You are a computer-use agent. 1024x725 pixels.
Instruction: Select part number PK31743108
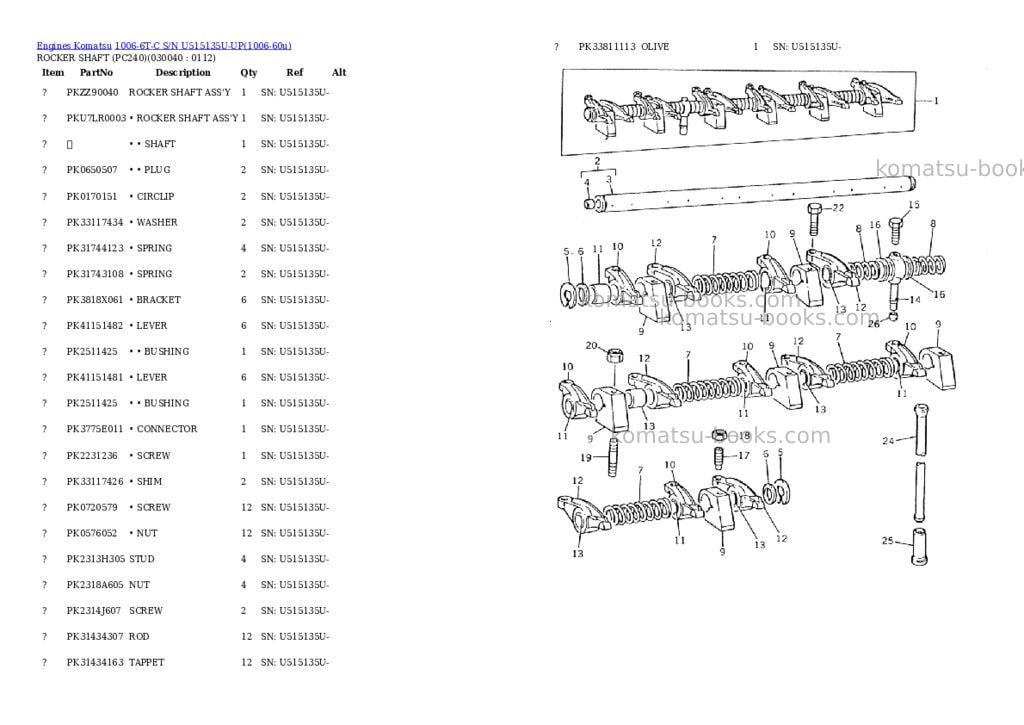pos(95,274)
